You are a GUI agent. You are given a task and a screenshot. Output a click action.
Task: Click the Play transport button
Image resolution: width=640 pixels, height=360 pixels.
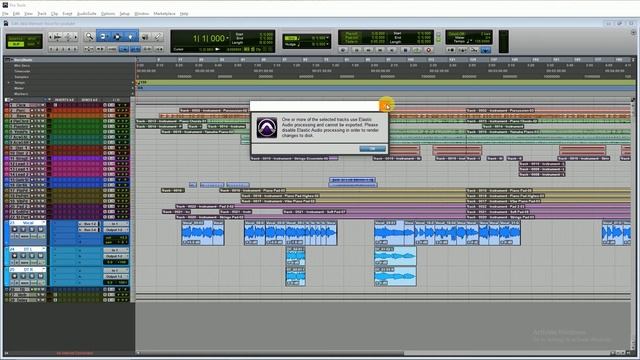click(416, 50)
